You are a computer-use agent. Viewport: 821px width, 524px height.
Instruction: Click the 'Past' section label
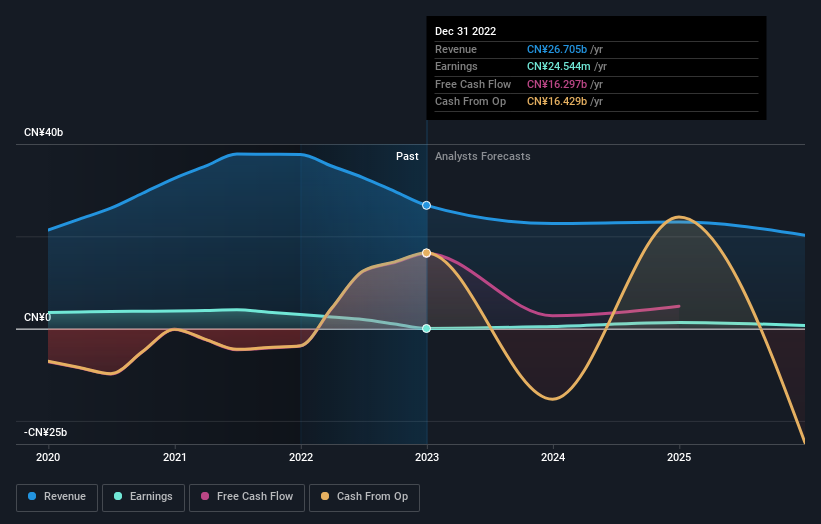(x=407, y=157)
